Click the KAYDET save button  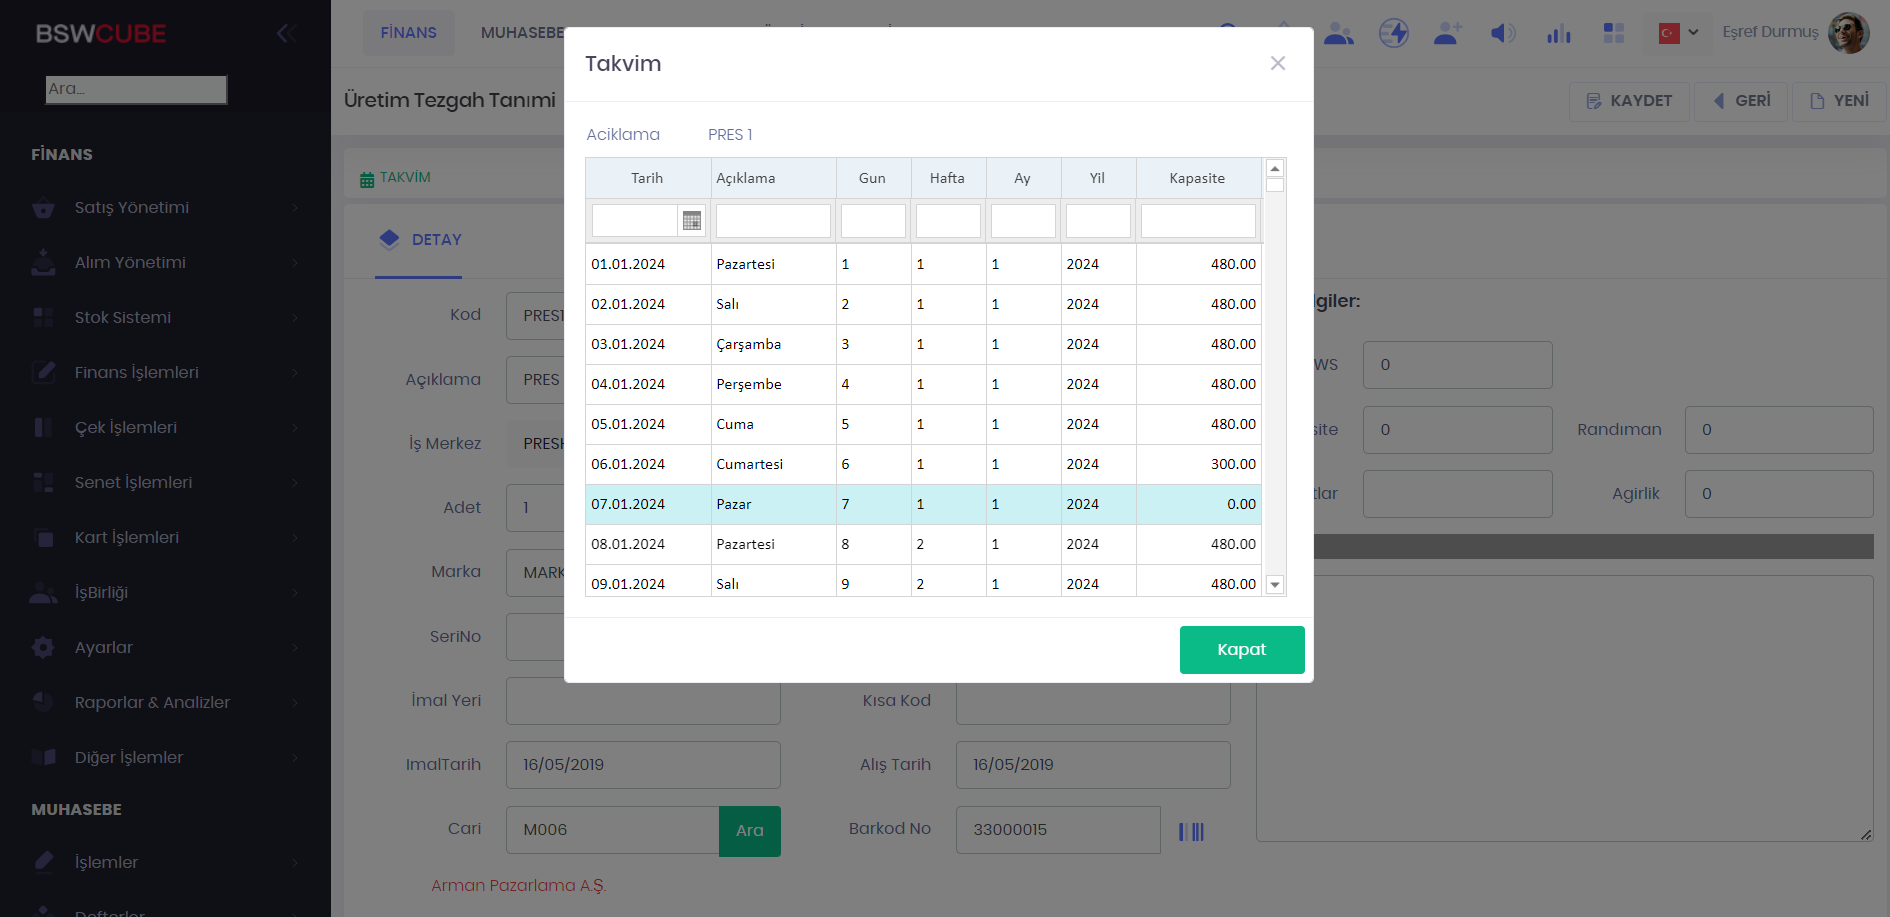tap(1629, 101)
